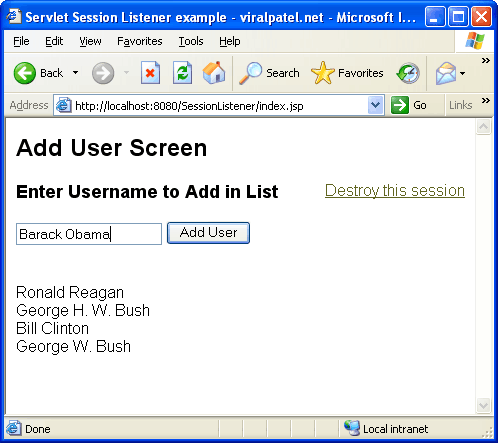The width and height of the screenshot is (498, 443).
Task: Click the Stop page loading icon
Action: coord(150,73)
